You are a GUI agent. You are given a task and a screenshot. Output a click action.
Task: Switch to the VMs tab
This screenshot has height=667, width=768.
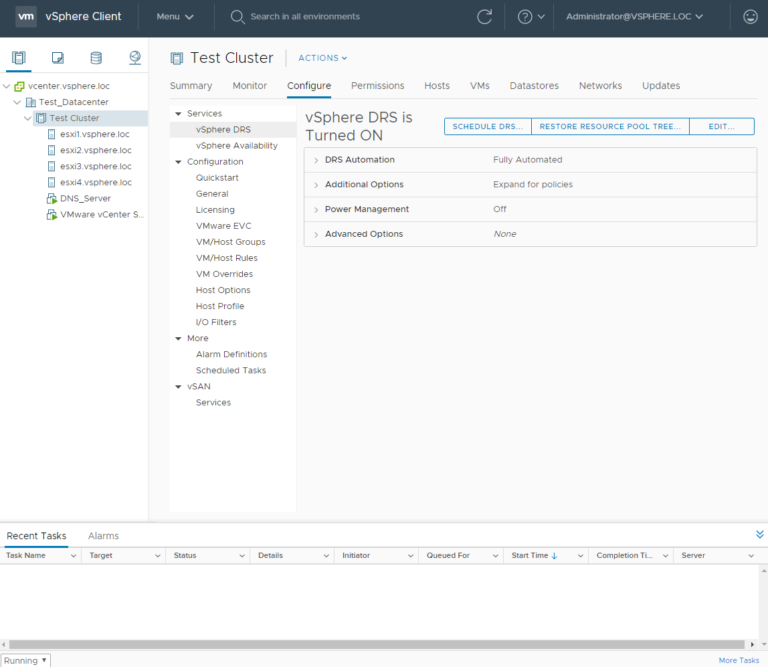(480, 86)
